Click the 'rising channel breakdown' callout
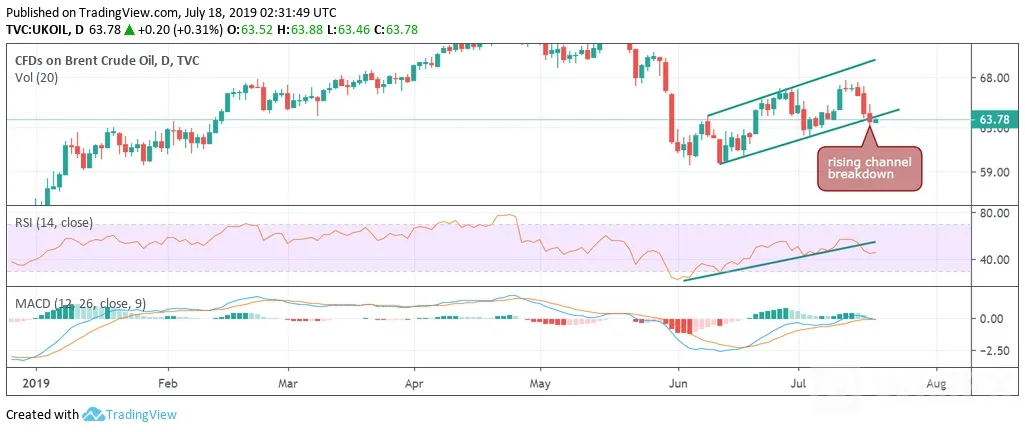1025x432 pixels. pyautogui.click(x=869, y=168)
